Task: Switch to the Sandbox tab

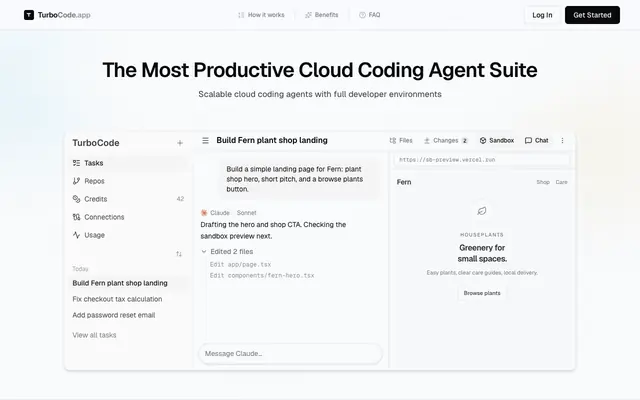Action: (x=497, y=140)
